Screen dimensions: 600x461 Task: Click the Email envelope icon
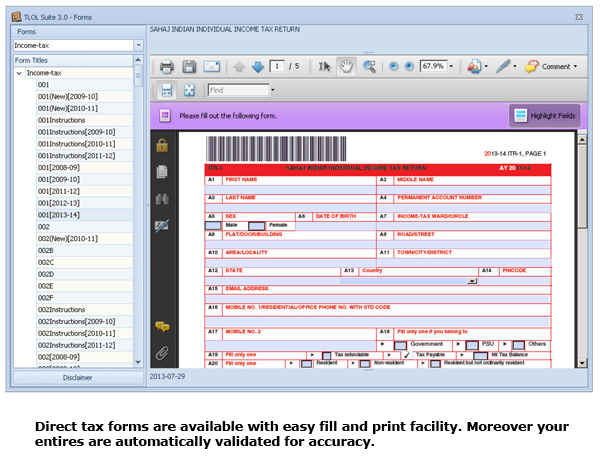click(x=211, y=67)
